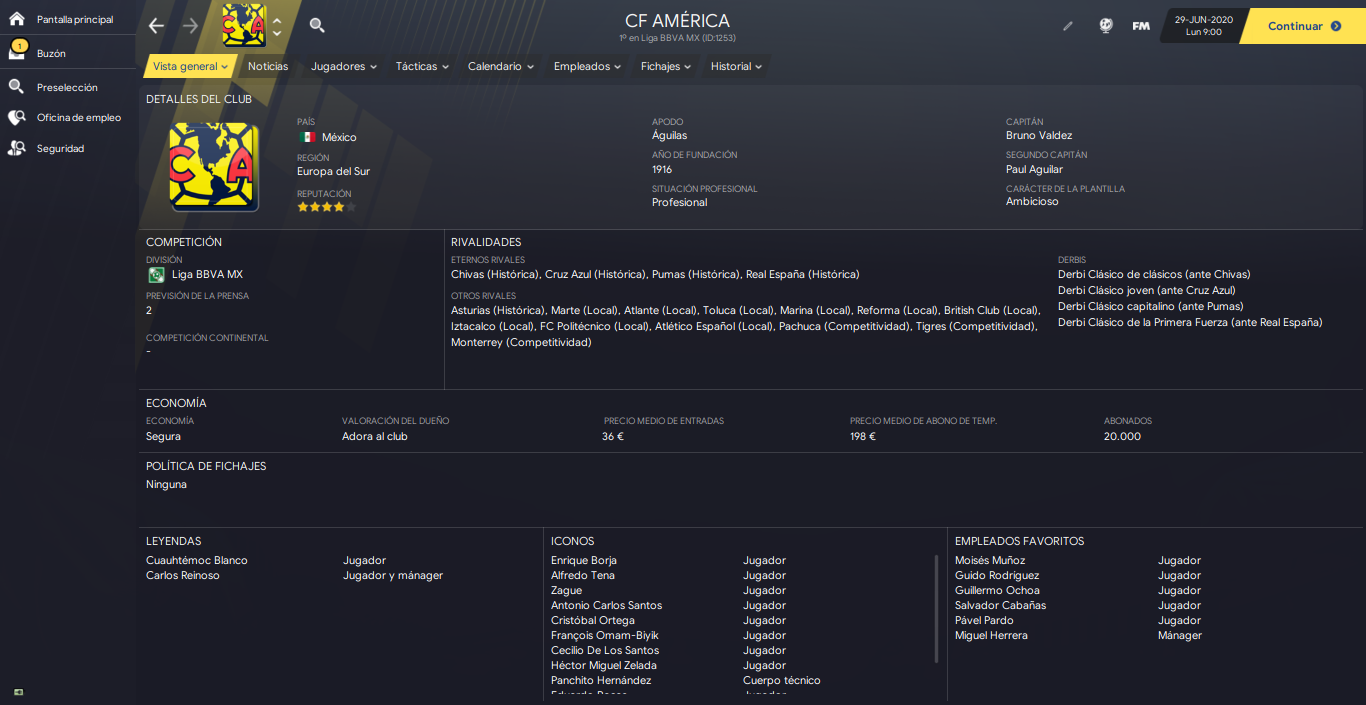Open the Vista general dropdown tab
Viewport: 1366px width, 705px height.
click(x=191, y=66)
